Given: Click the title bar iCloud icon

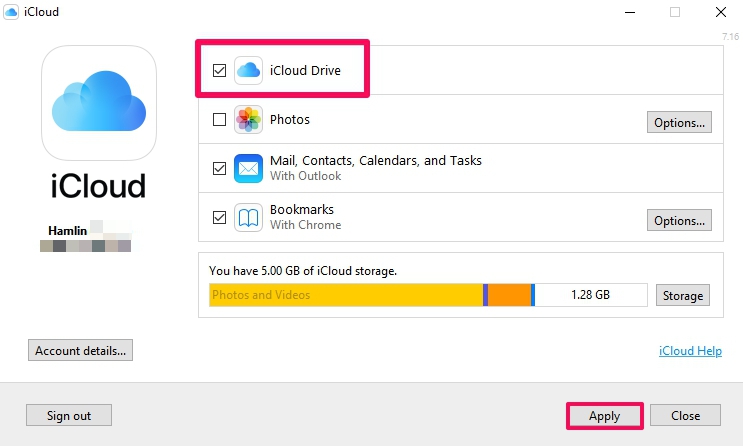Looking at the screenshot, I should 11,12.
